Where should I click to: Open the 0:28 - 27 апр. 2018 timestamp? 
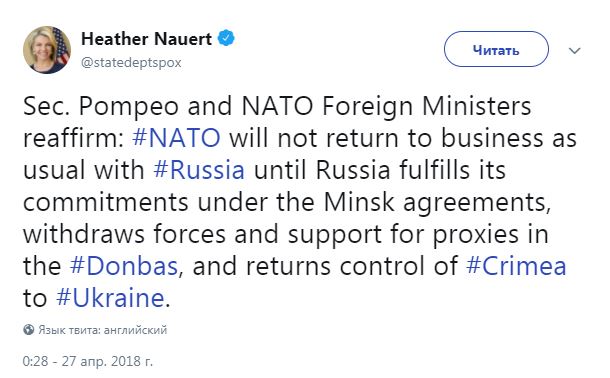88,361
